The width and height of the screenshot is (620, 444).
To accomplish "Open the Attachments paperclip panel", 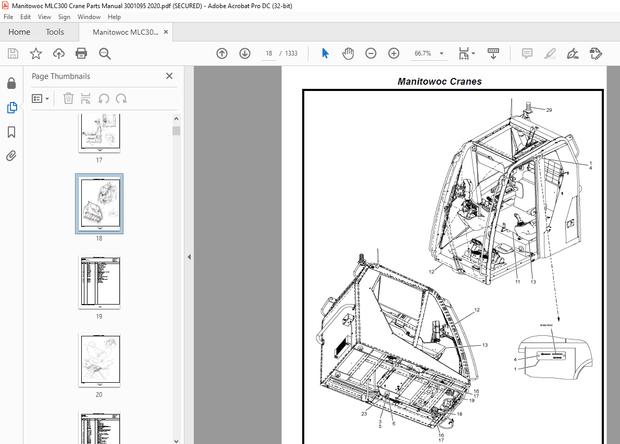I will coord(11,156).
